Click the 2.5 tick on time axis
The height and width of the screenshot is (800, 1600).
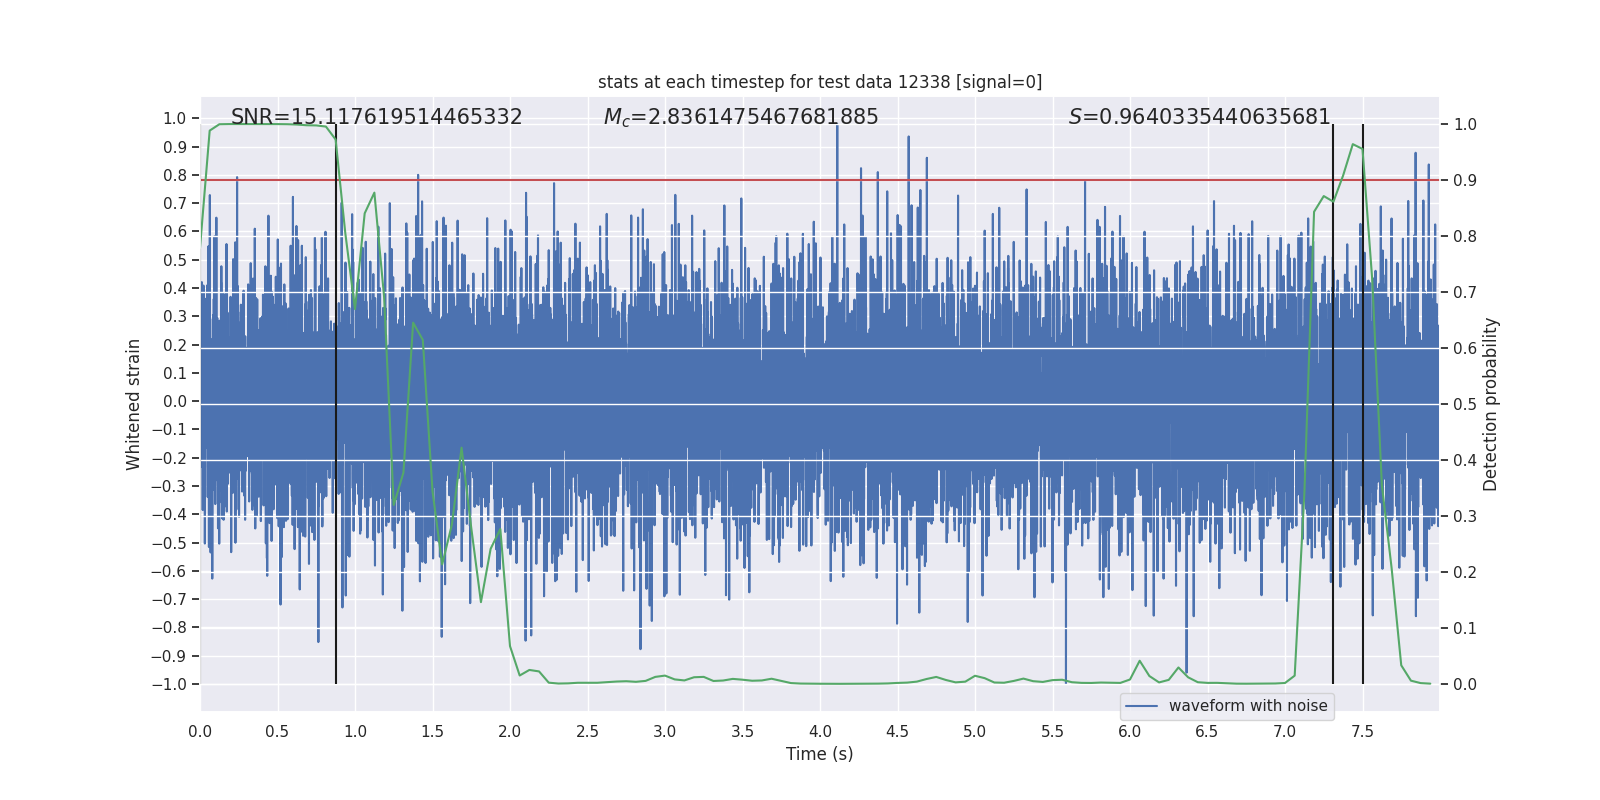(x=587, y=731)
